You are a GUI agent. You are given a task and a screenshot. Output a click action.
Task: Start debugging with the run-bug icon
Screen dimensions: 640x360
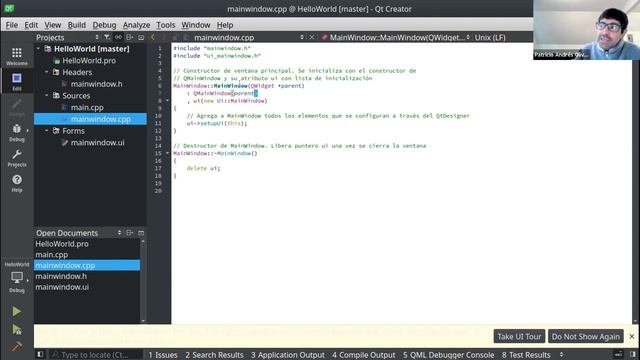(x=17, y=329)
